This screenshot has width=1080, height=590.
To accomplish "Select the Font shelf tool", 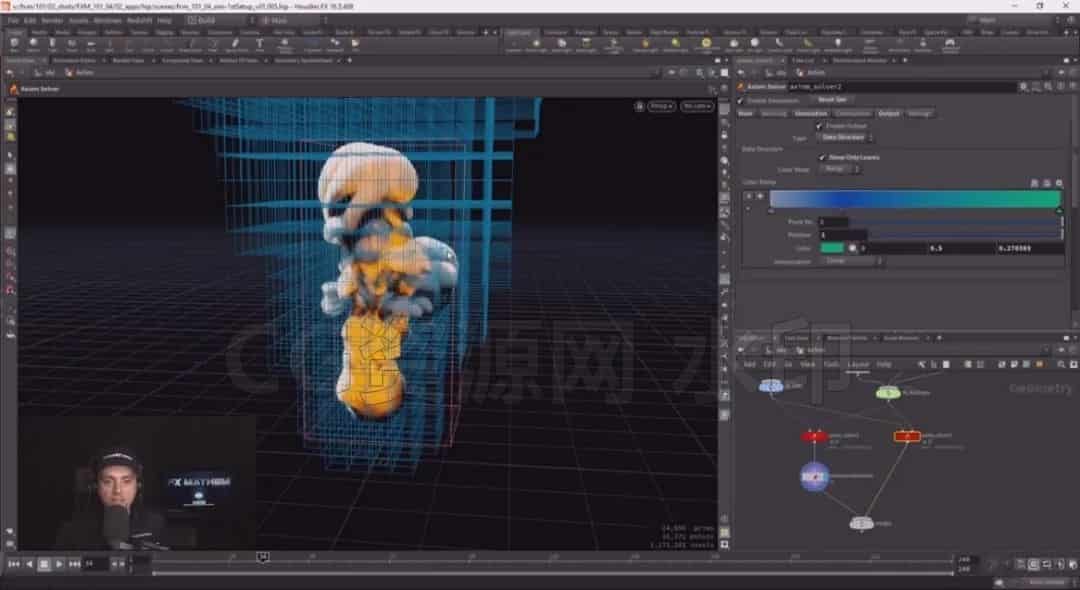I will point(260,45).
